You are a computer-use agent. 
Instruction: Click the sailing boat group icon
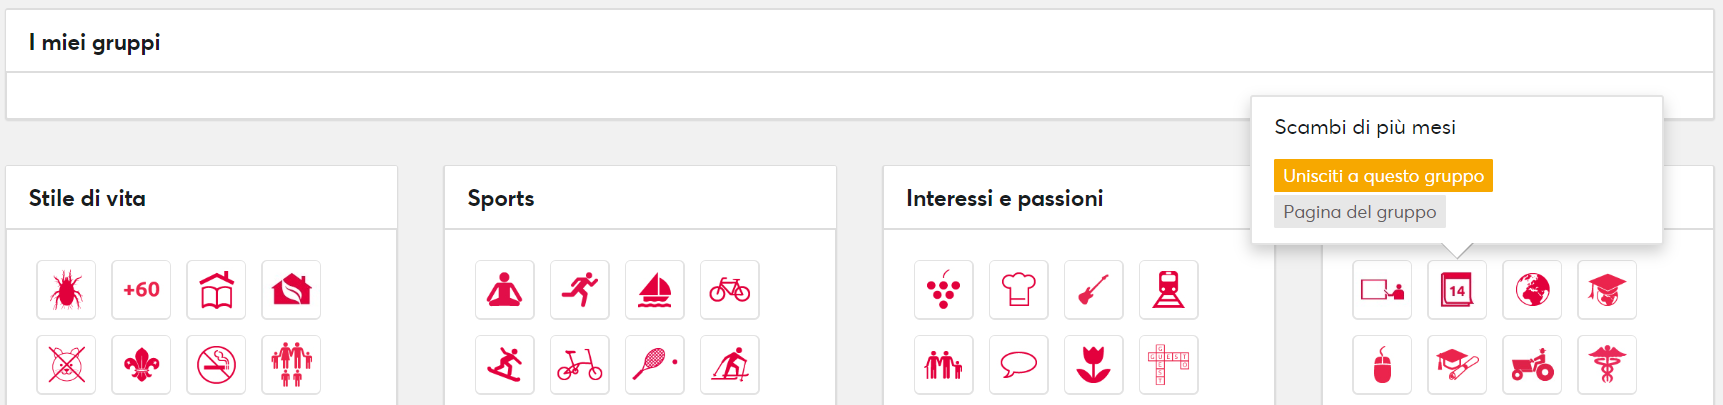654,290
